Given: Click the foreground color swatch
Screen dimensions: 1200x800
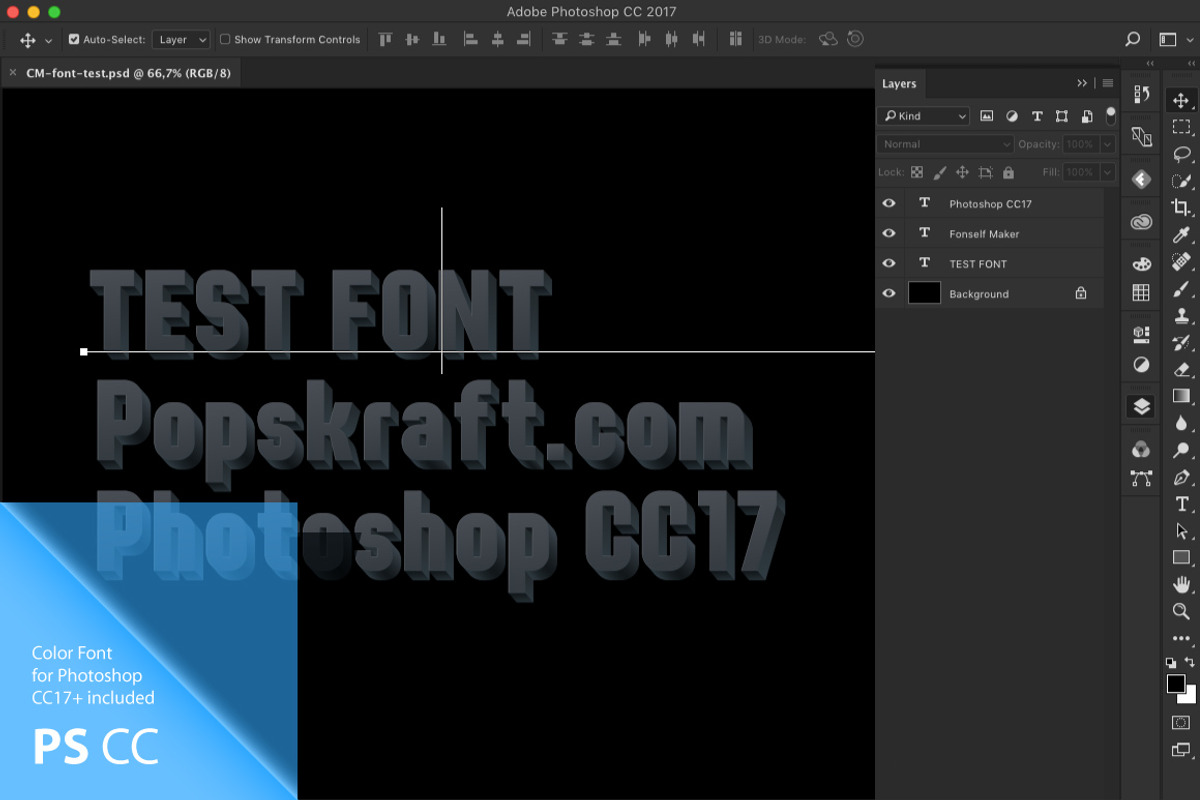Looking at the screenshot, I should (1176, 684).
